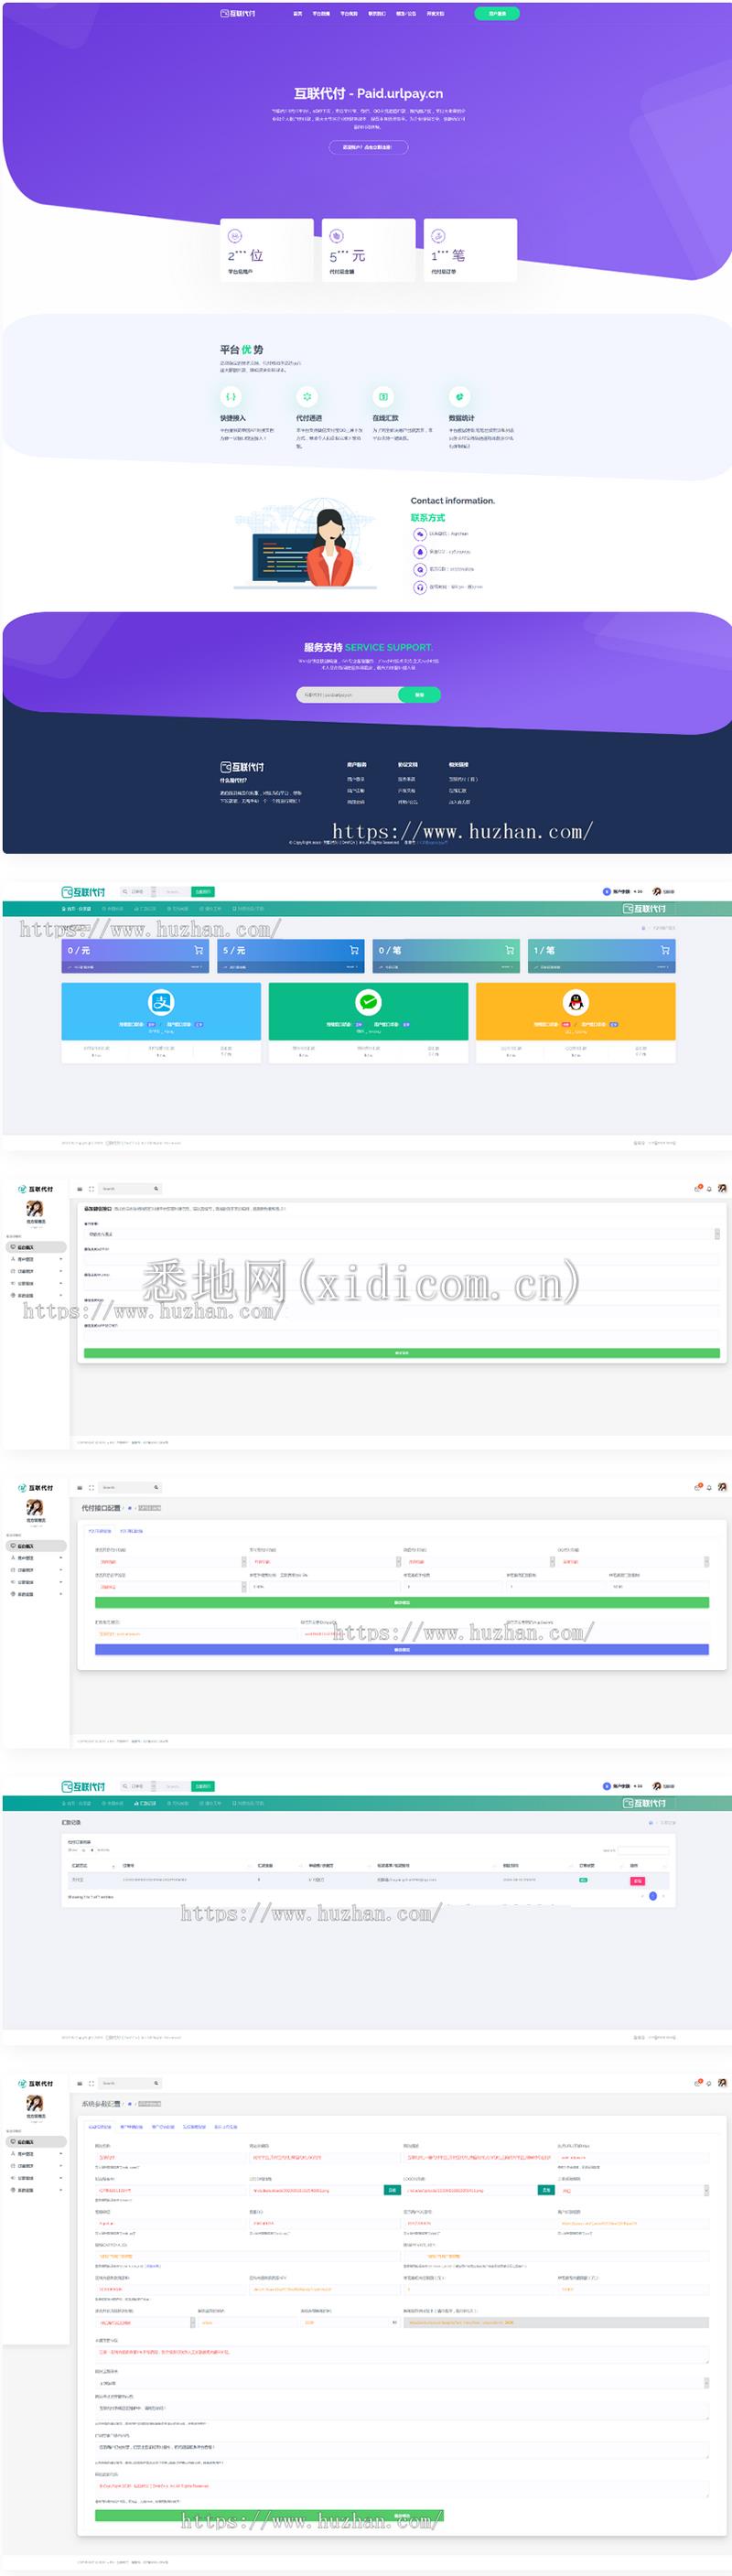Click the green status badge in the orders table row
The height and width of the screenshot is (2576, 732).
[x=583, y=1881]
